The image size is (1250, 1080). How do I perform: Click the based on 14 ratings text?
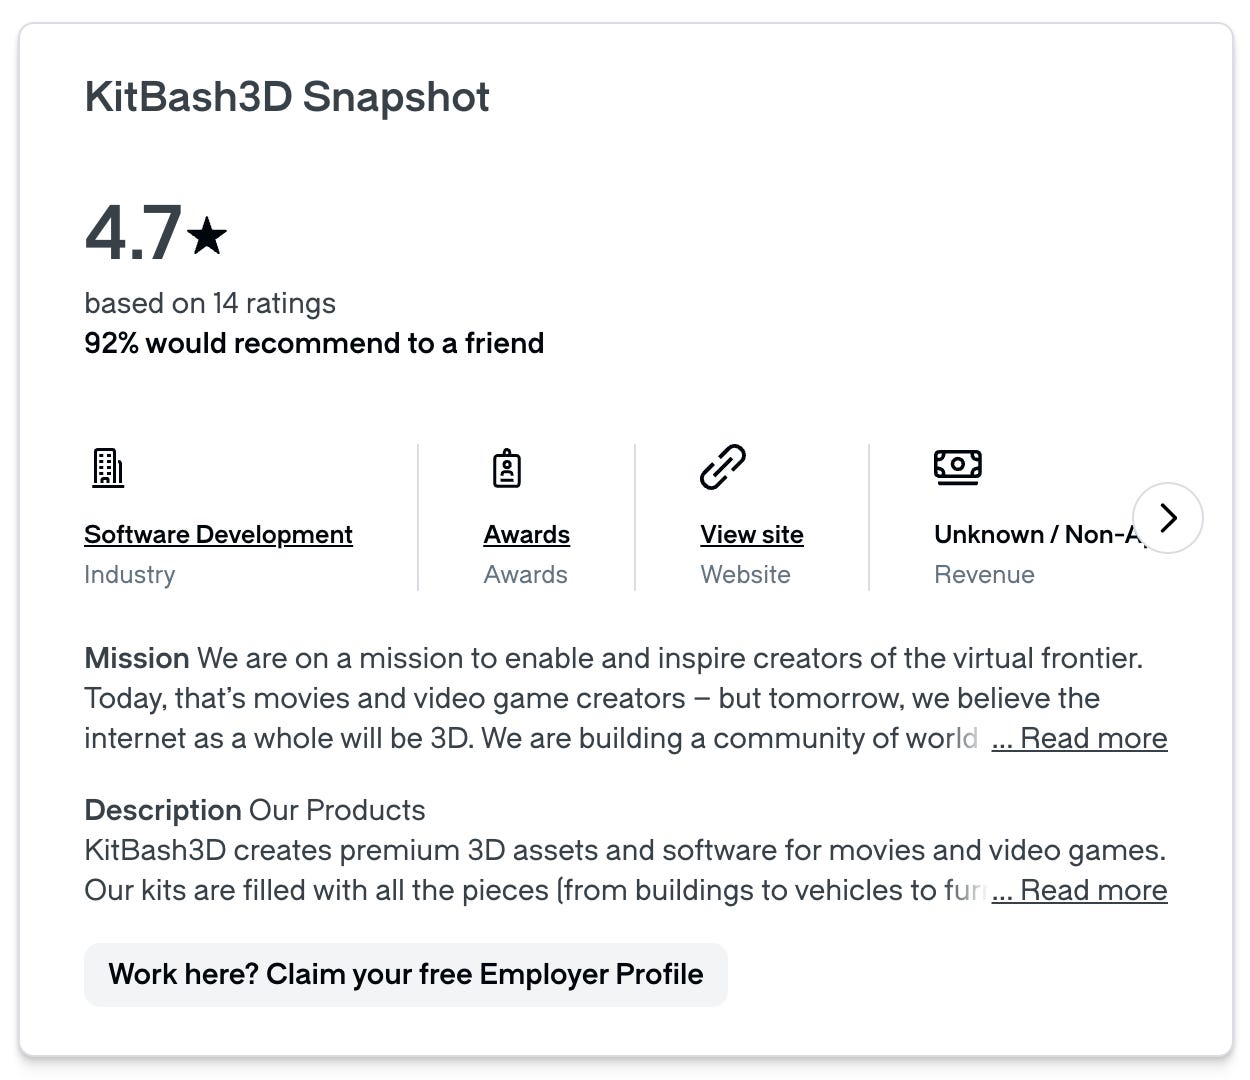210,303
